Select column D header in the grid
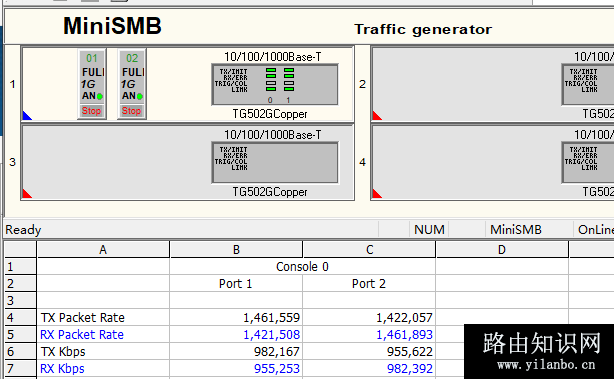The width and height of the screenshot is (614, 379). pos(502,249)
